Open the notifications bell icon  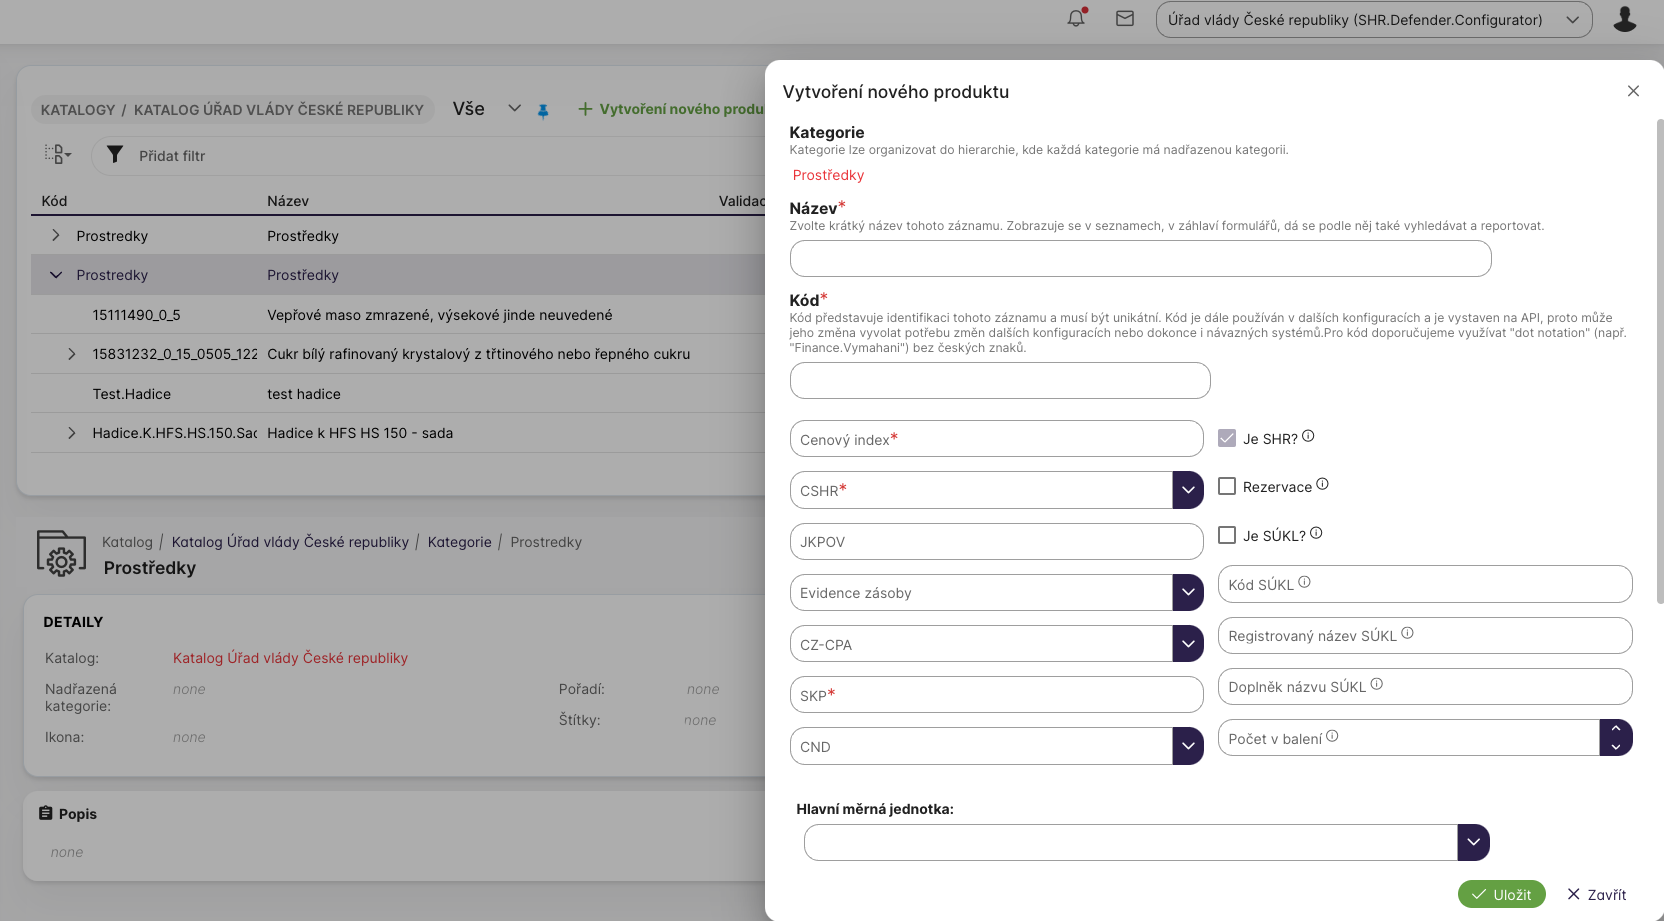(x=1076, y=19)
